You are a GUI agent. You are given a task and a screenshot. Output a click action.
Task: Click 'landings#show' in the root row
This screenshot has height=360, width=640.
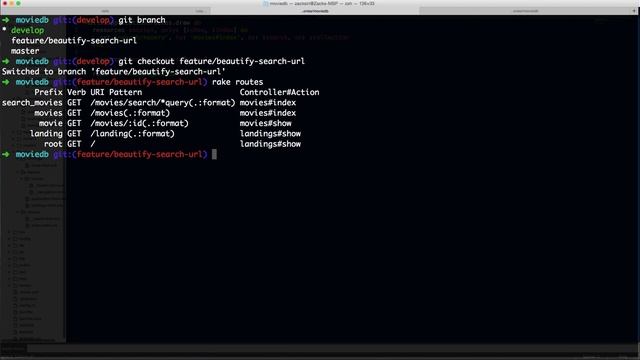pyautogui.click(x=270, y=144)
